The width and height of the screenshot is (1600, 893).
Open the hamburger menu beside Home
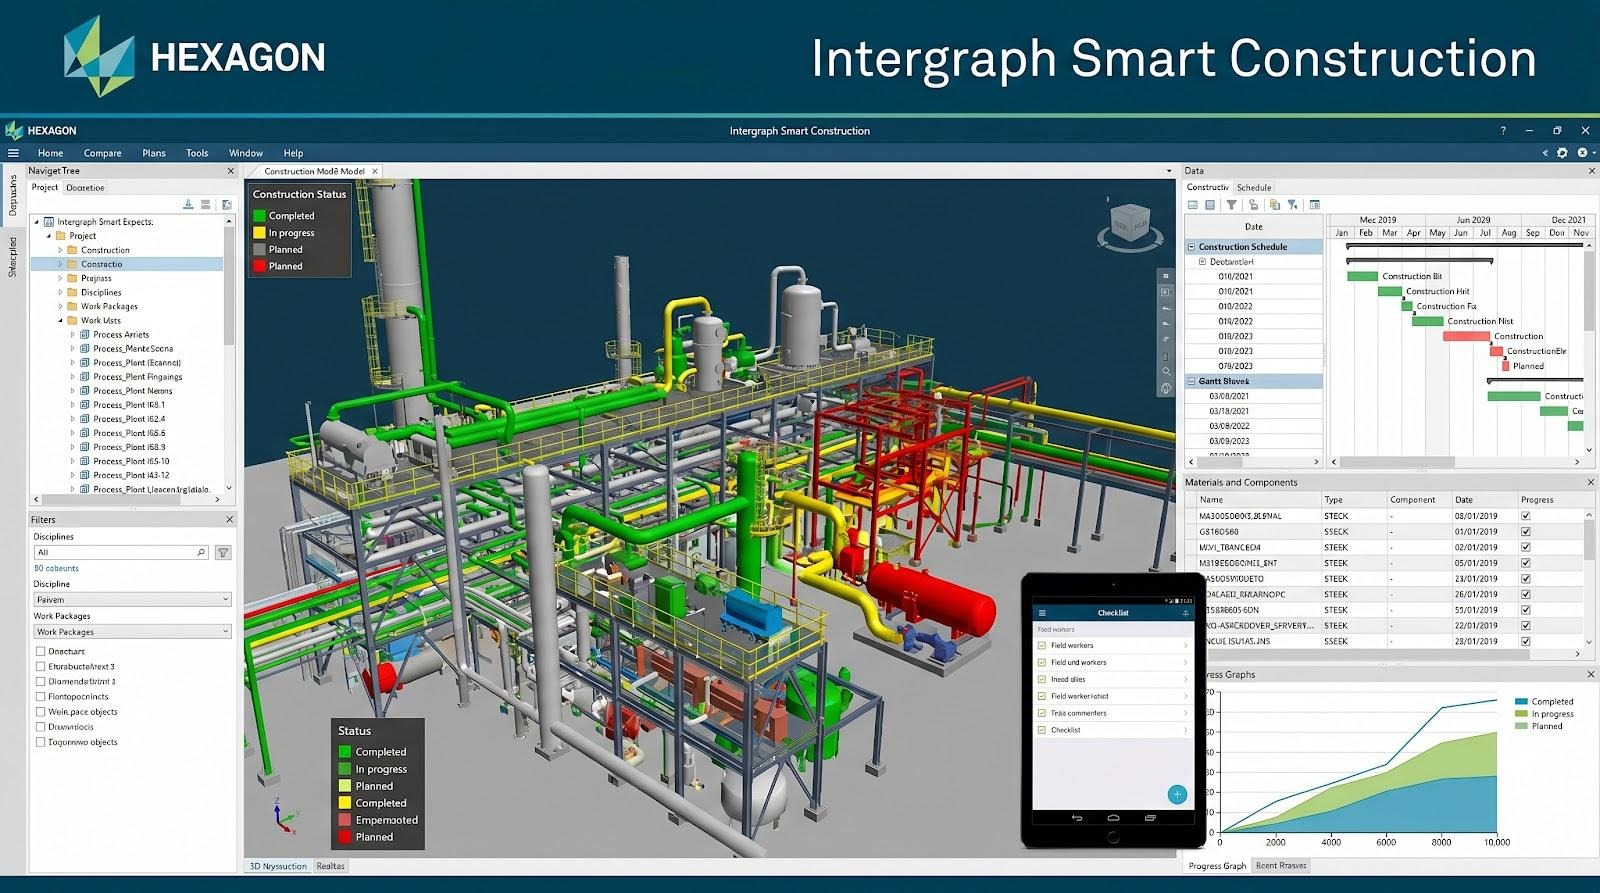(13, 153)
